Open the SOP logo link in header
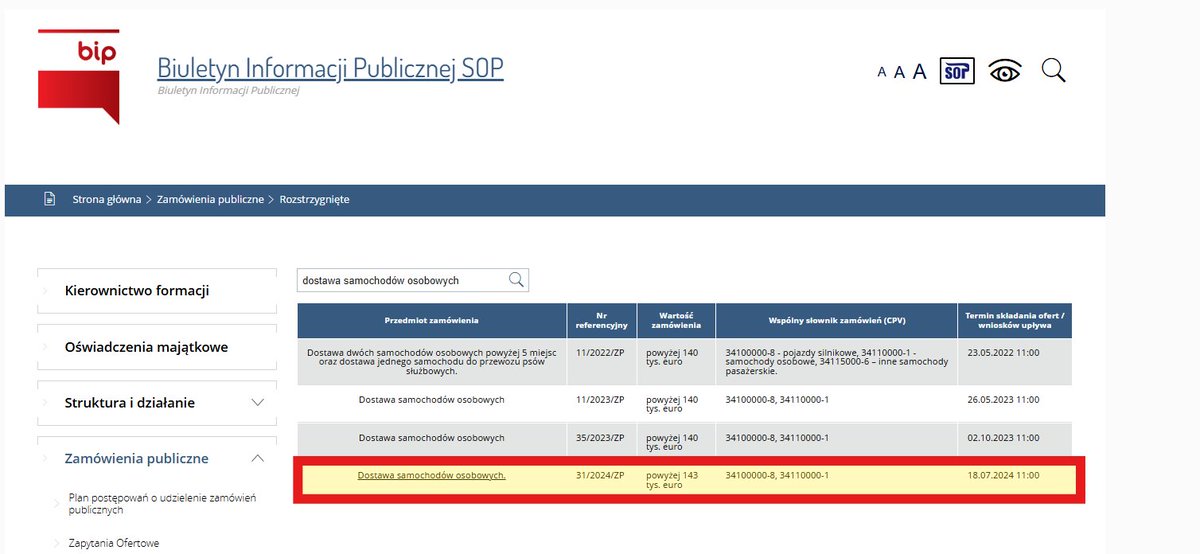This screenshot has height=554, width=1200. pyautogui.click(x=957, y=71)
